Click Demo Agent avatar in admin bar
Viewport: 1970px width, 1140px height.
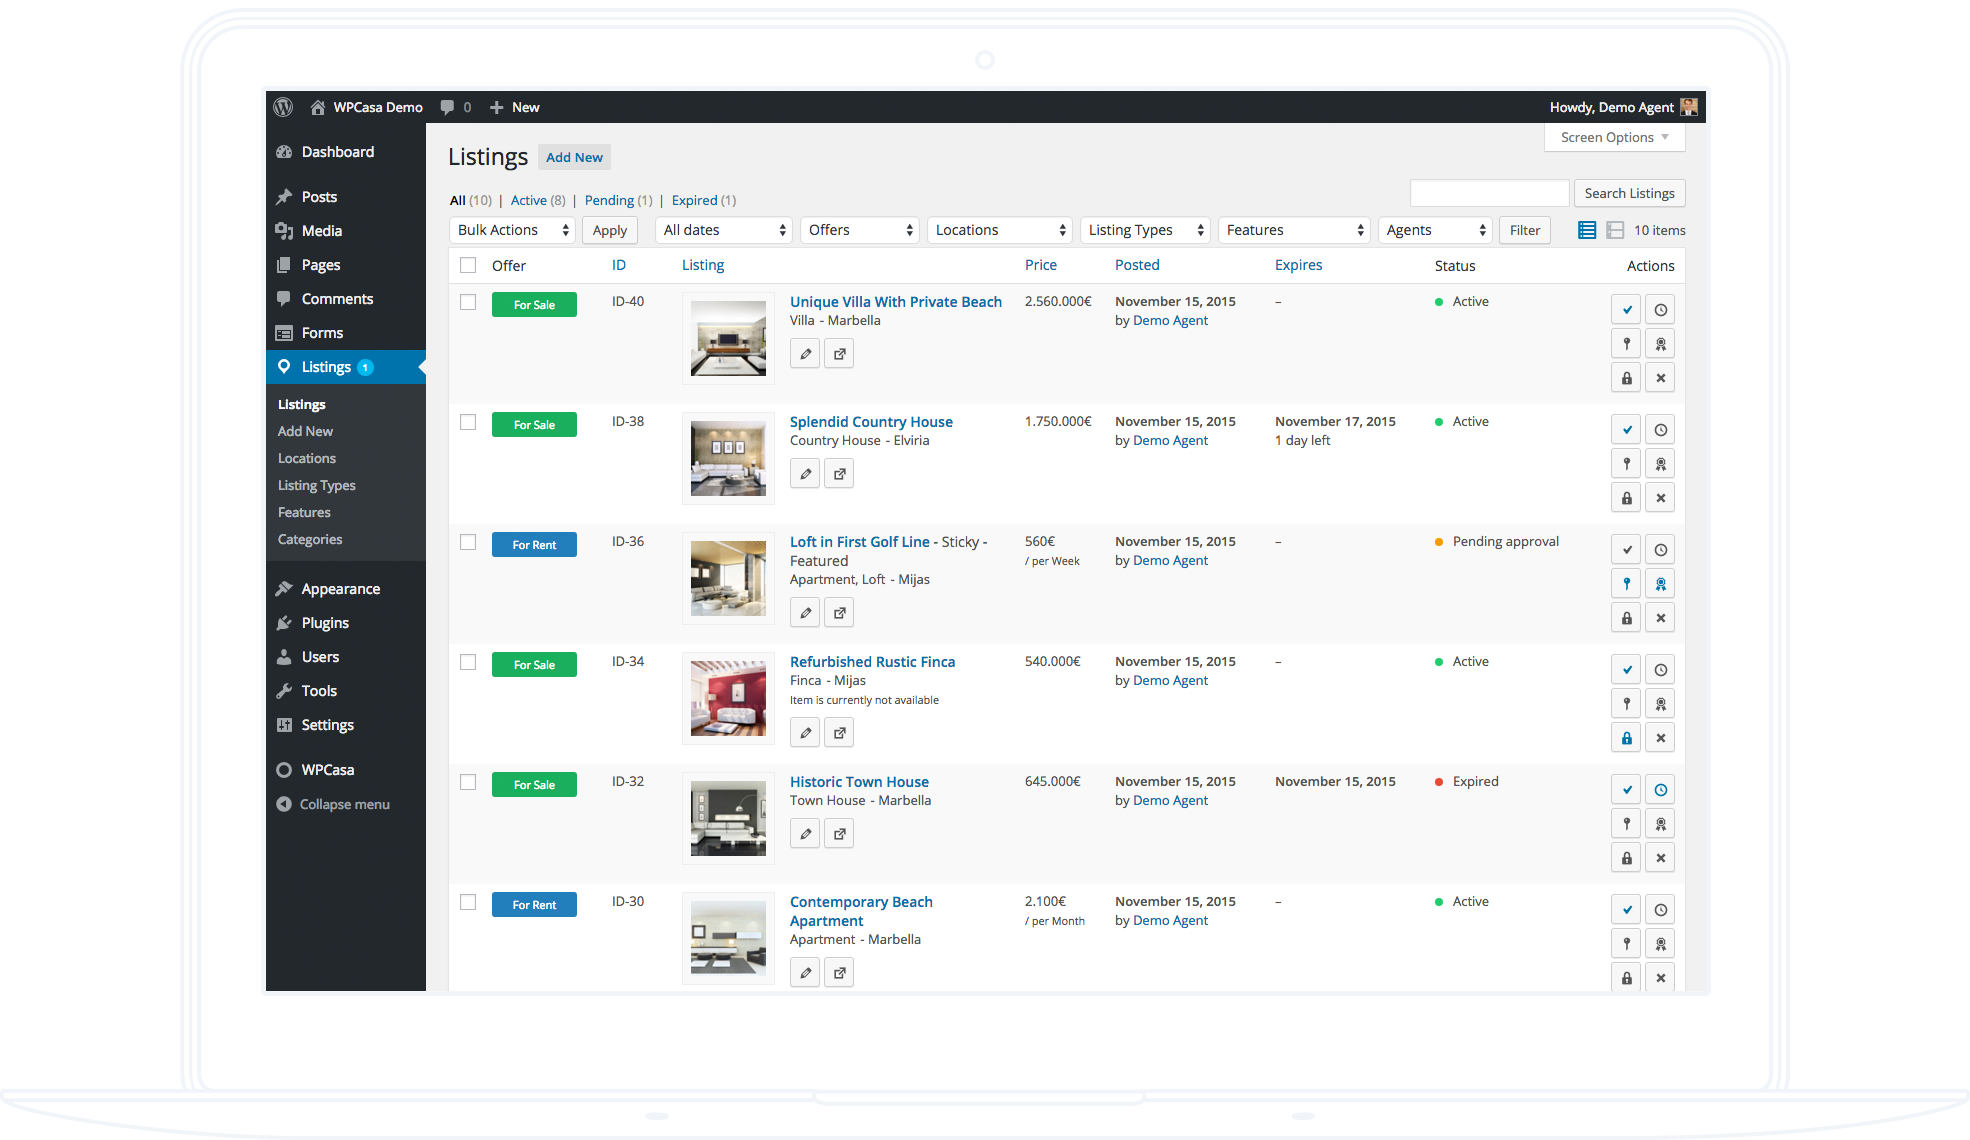1689,107
